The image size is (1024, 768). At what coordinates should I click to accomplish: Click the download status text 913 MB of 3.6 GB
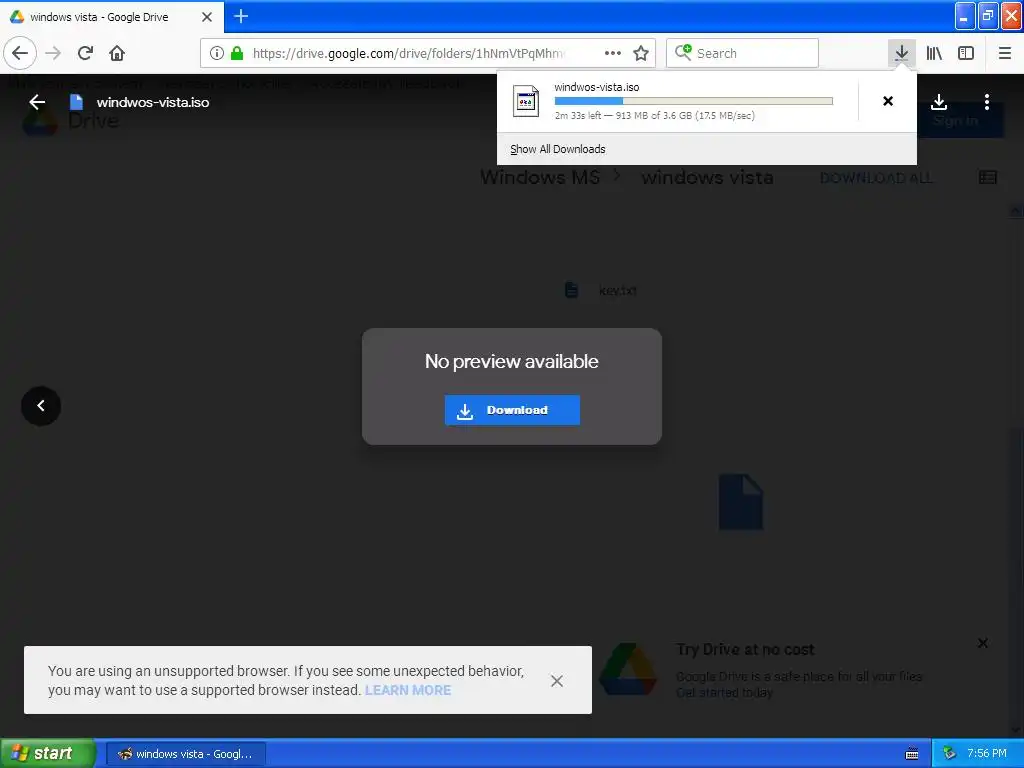653,116
